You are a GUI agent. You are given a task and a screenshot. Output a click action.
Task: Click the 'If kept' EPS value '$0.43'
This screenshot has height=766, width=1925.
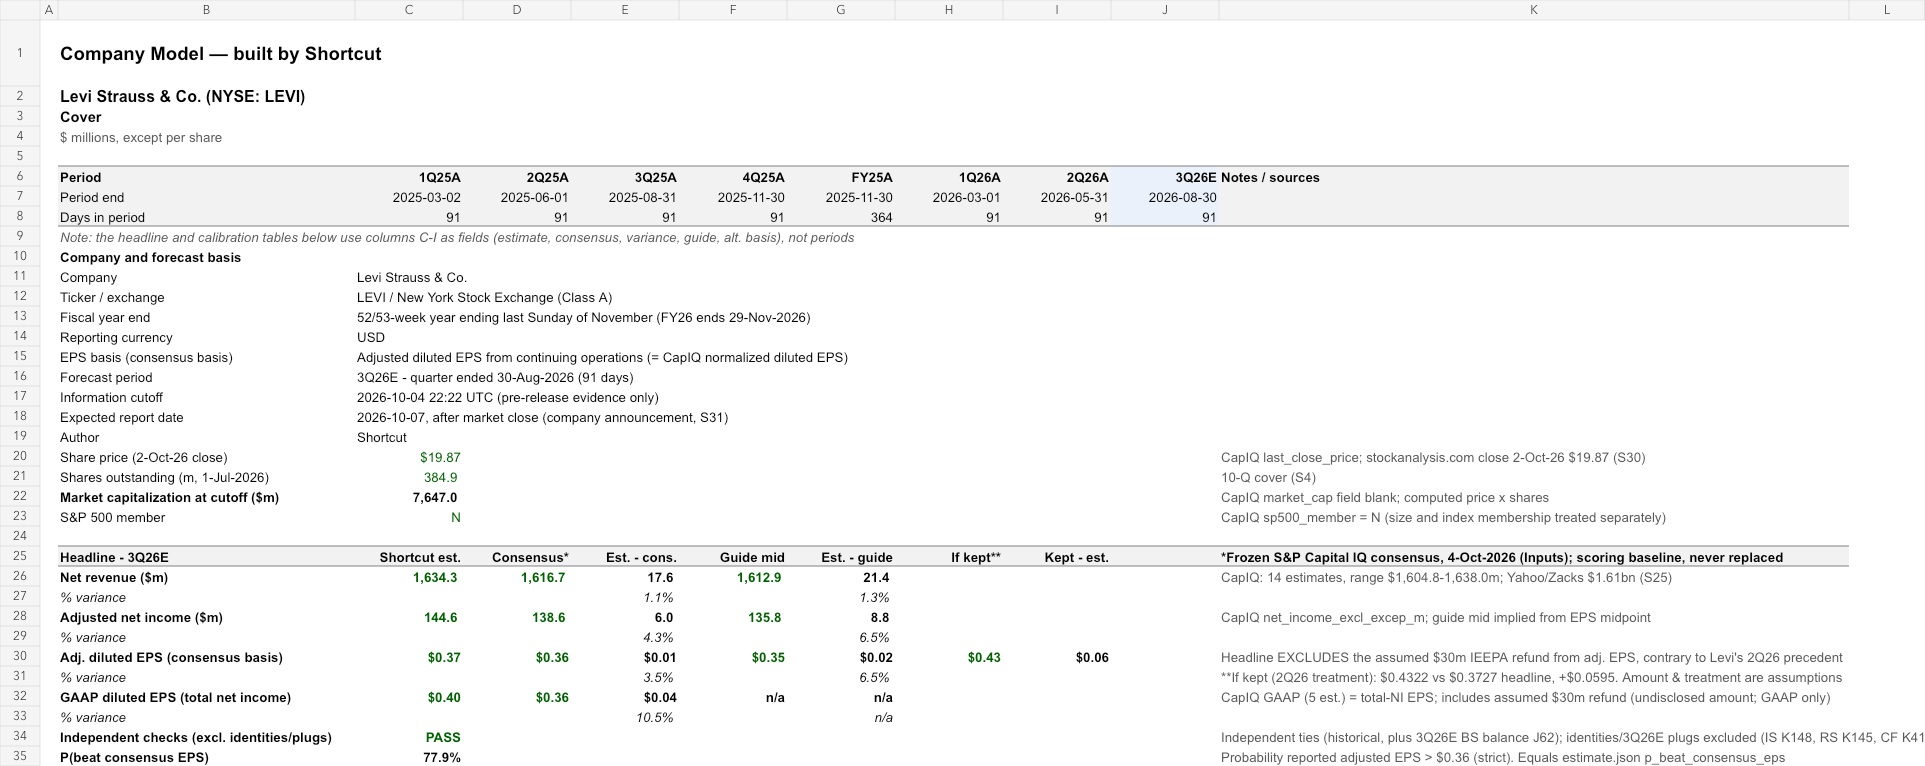click(x=984, y=658)
